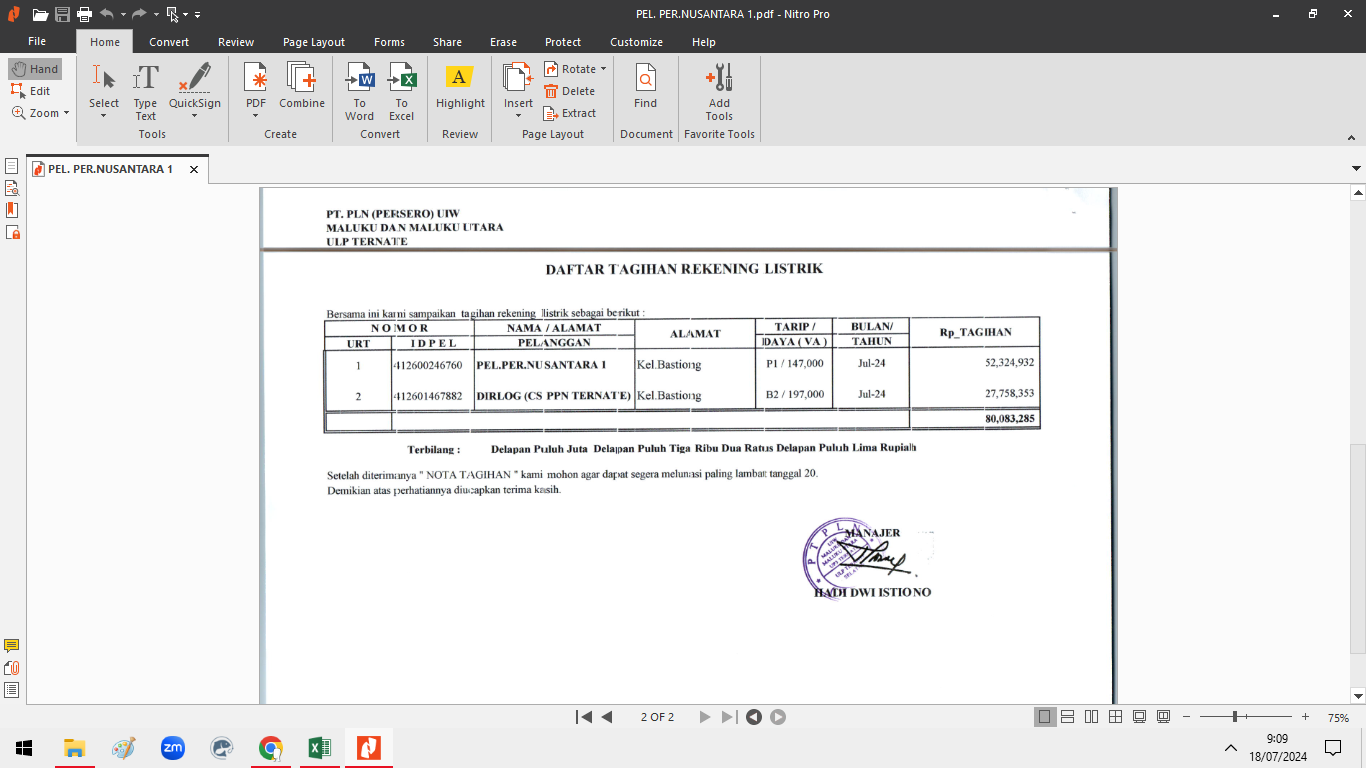Screen dimensions: 1366x768
Task: Enable single page view mode
Action: point(1045,717)
